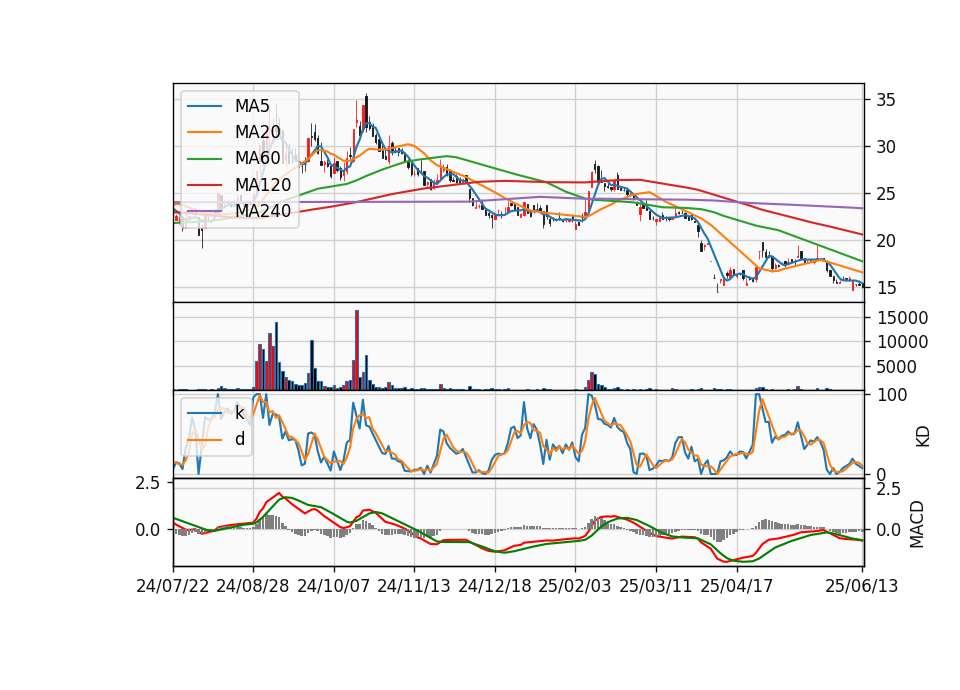Click the tallest volume bar in October
Image resolution: width=960 pixels, height=690 pixels.
[357, 350]
